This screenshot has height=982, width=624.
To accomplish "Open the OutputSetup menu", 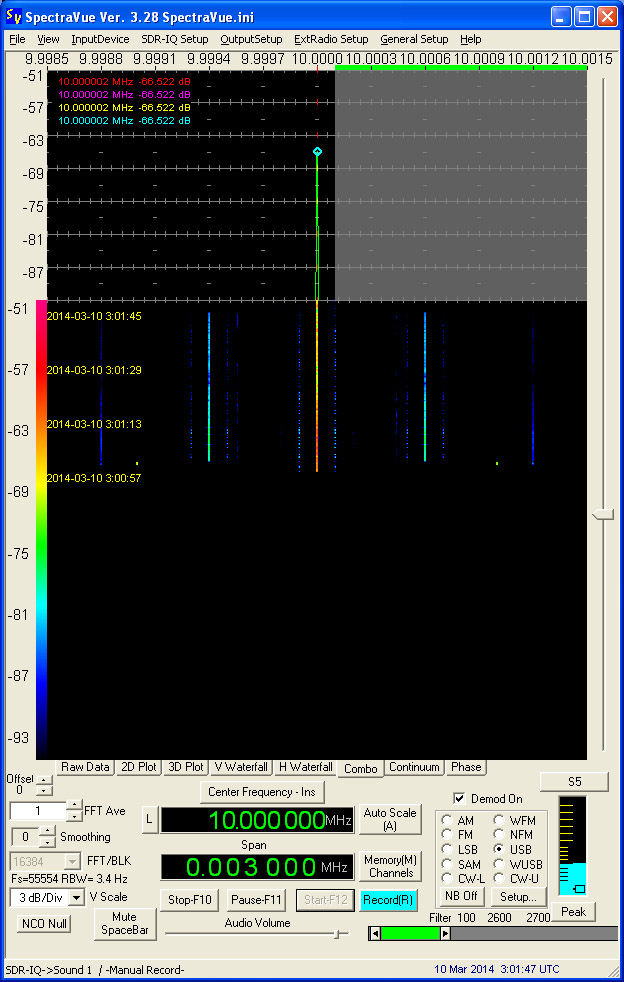I will 251,39.
